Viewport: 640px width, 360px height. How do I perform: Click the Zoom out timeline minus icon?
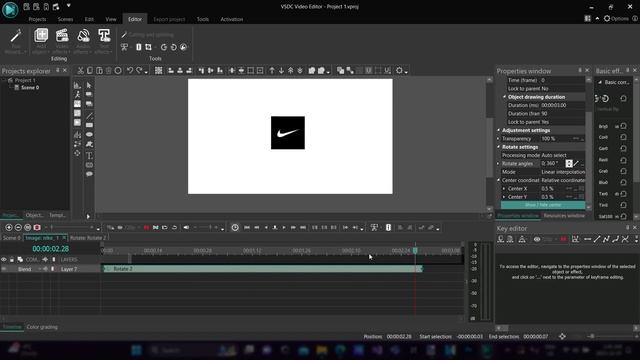[18, 227]
